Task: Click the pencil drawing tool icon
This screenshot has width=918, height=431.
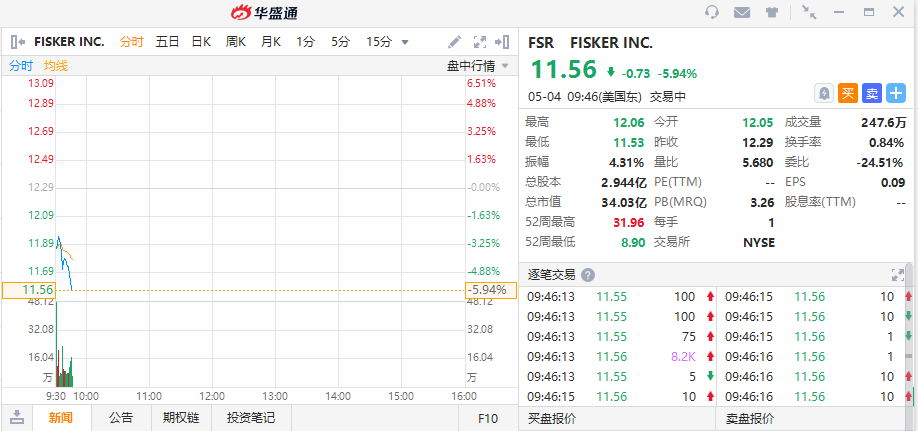Action: pos(455,42)
